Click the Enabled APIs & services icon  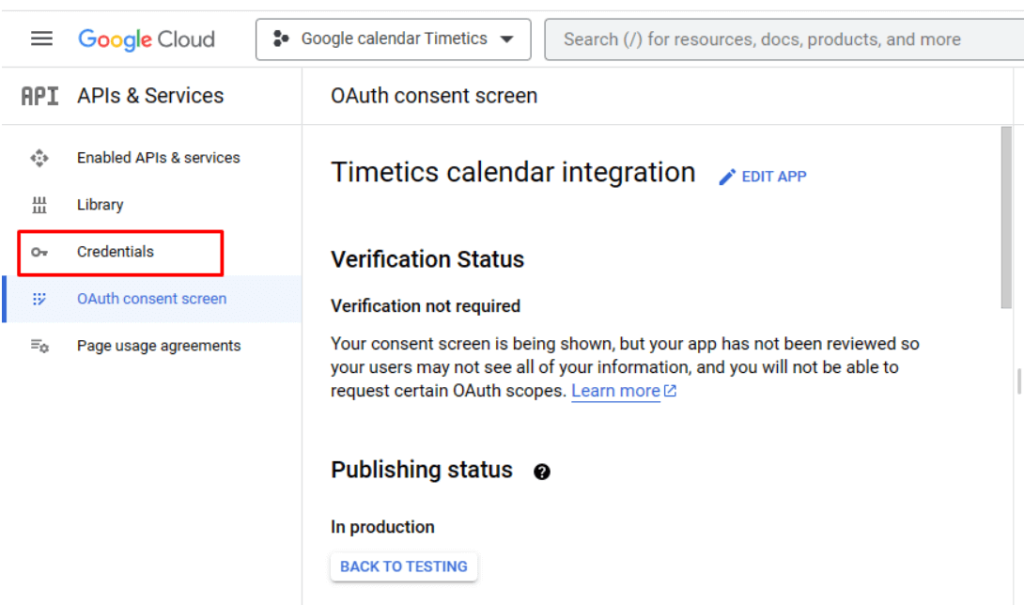(x=39, y=158)
